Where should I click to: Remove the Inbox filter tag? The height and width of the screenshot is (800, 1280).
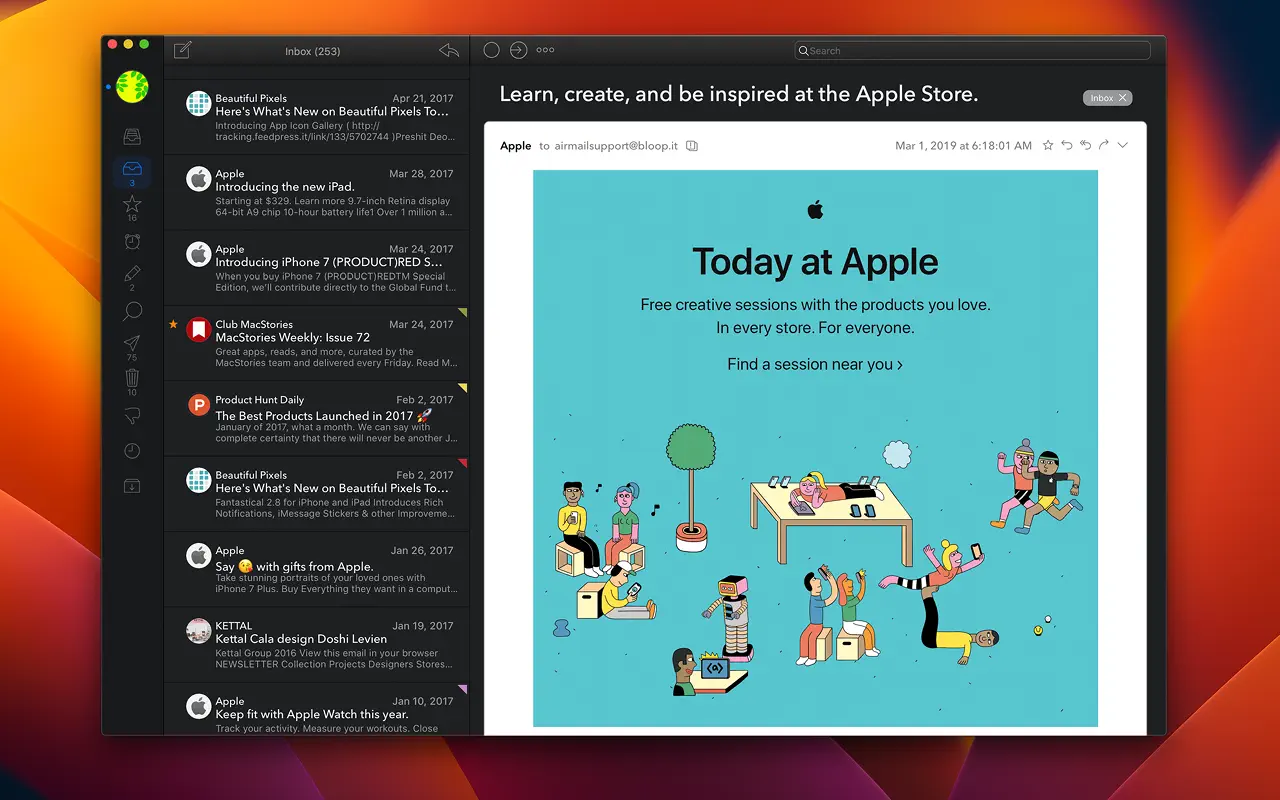coord(1122,97)
